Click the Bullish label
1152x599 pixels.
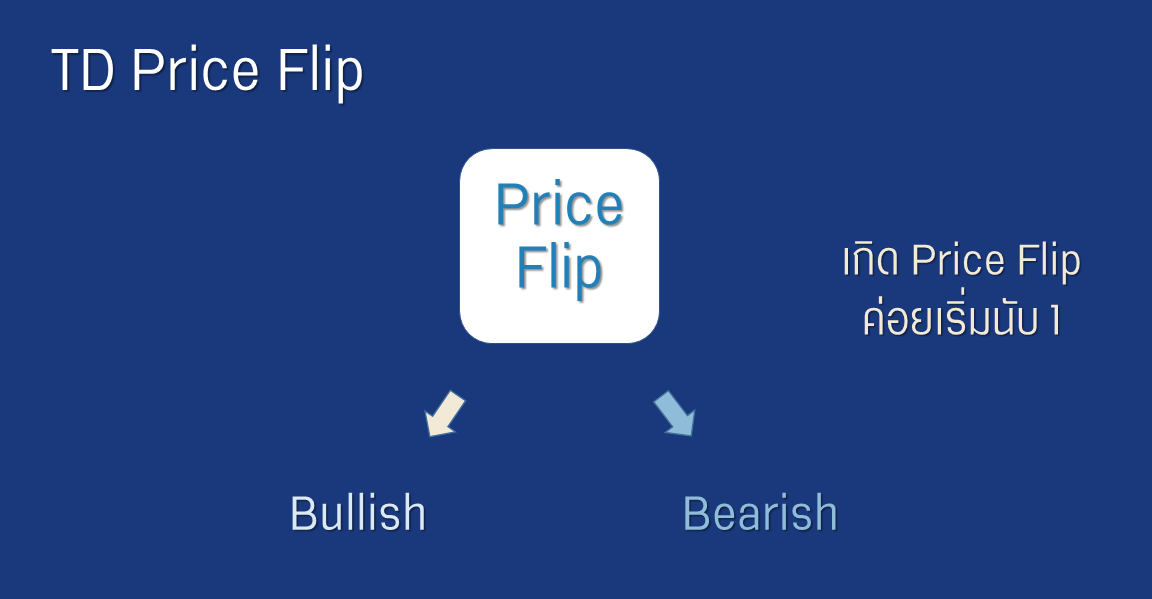pos(358,513)
